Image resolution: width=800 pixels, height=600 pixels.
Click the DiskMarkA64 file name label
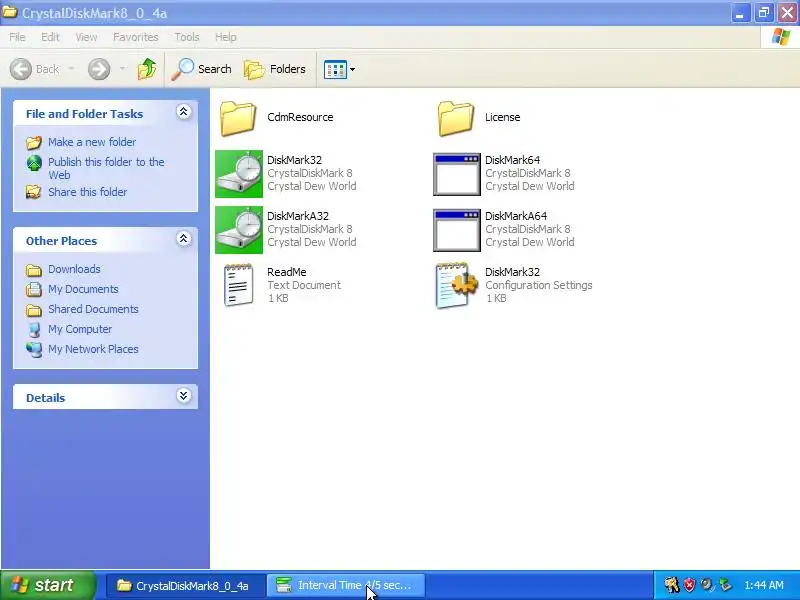(516, 216)
